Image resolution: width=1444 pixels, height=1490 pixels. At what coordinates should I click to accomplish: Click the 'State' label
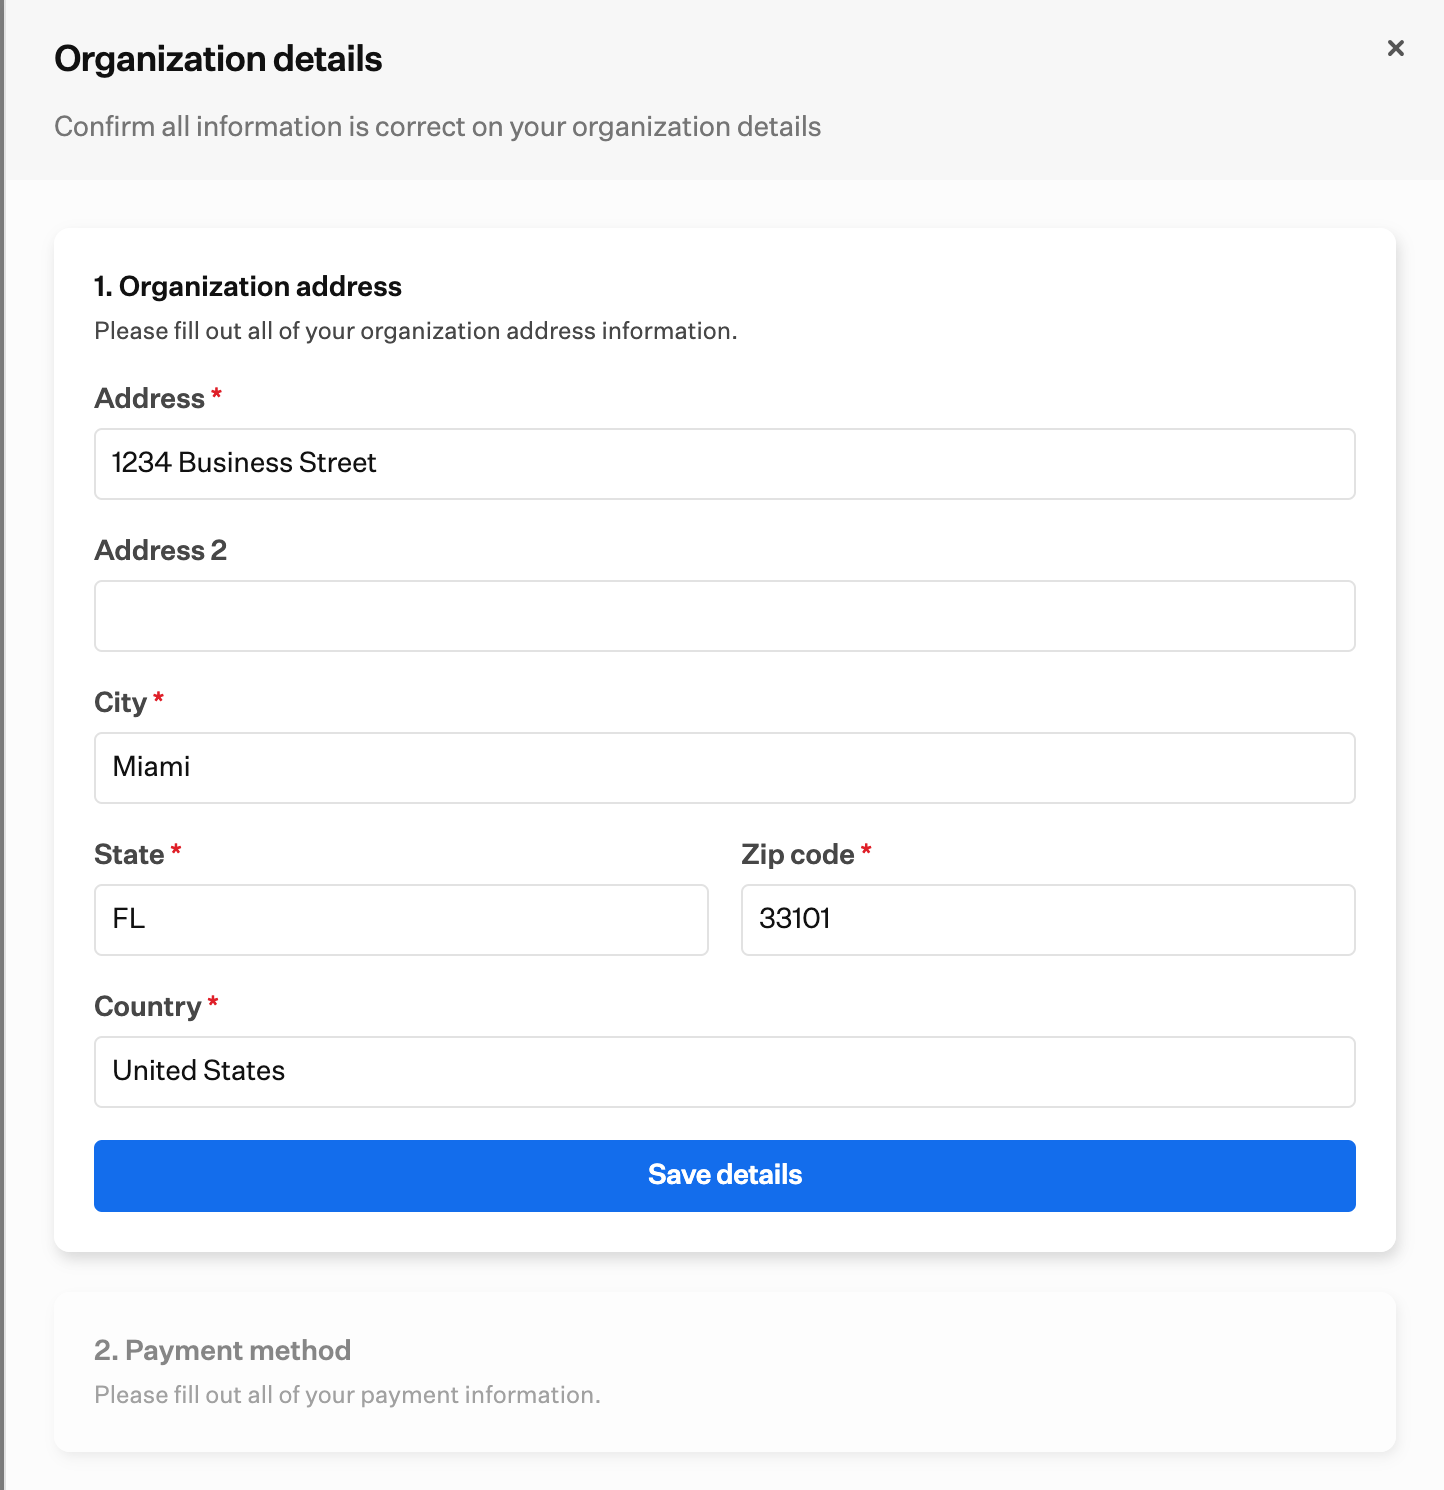point(129,854)
